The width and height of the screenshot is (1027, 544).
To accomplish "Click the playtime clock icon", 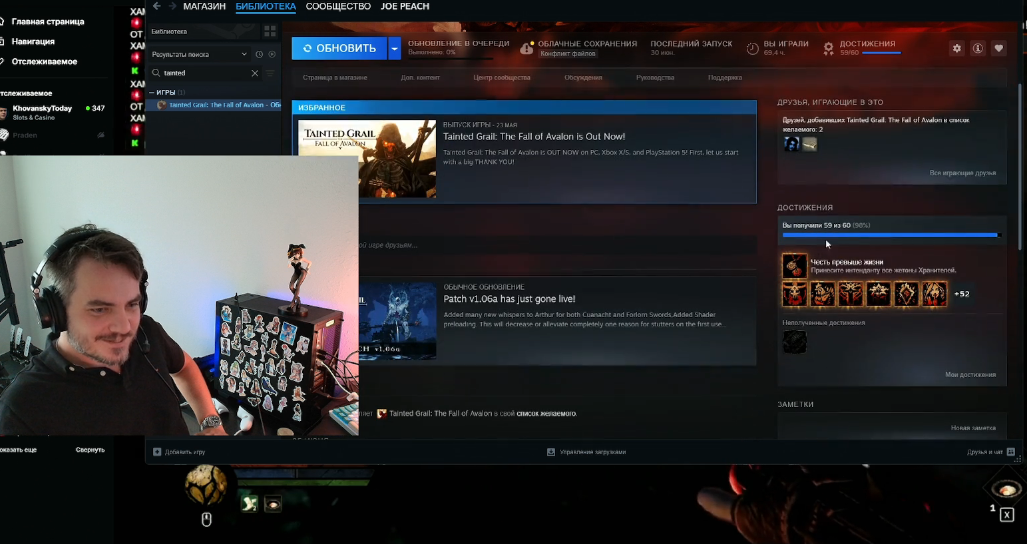I will coord(753,48).
